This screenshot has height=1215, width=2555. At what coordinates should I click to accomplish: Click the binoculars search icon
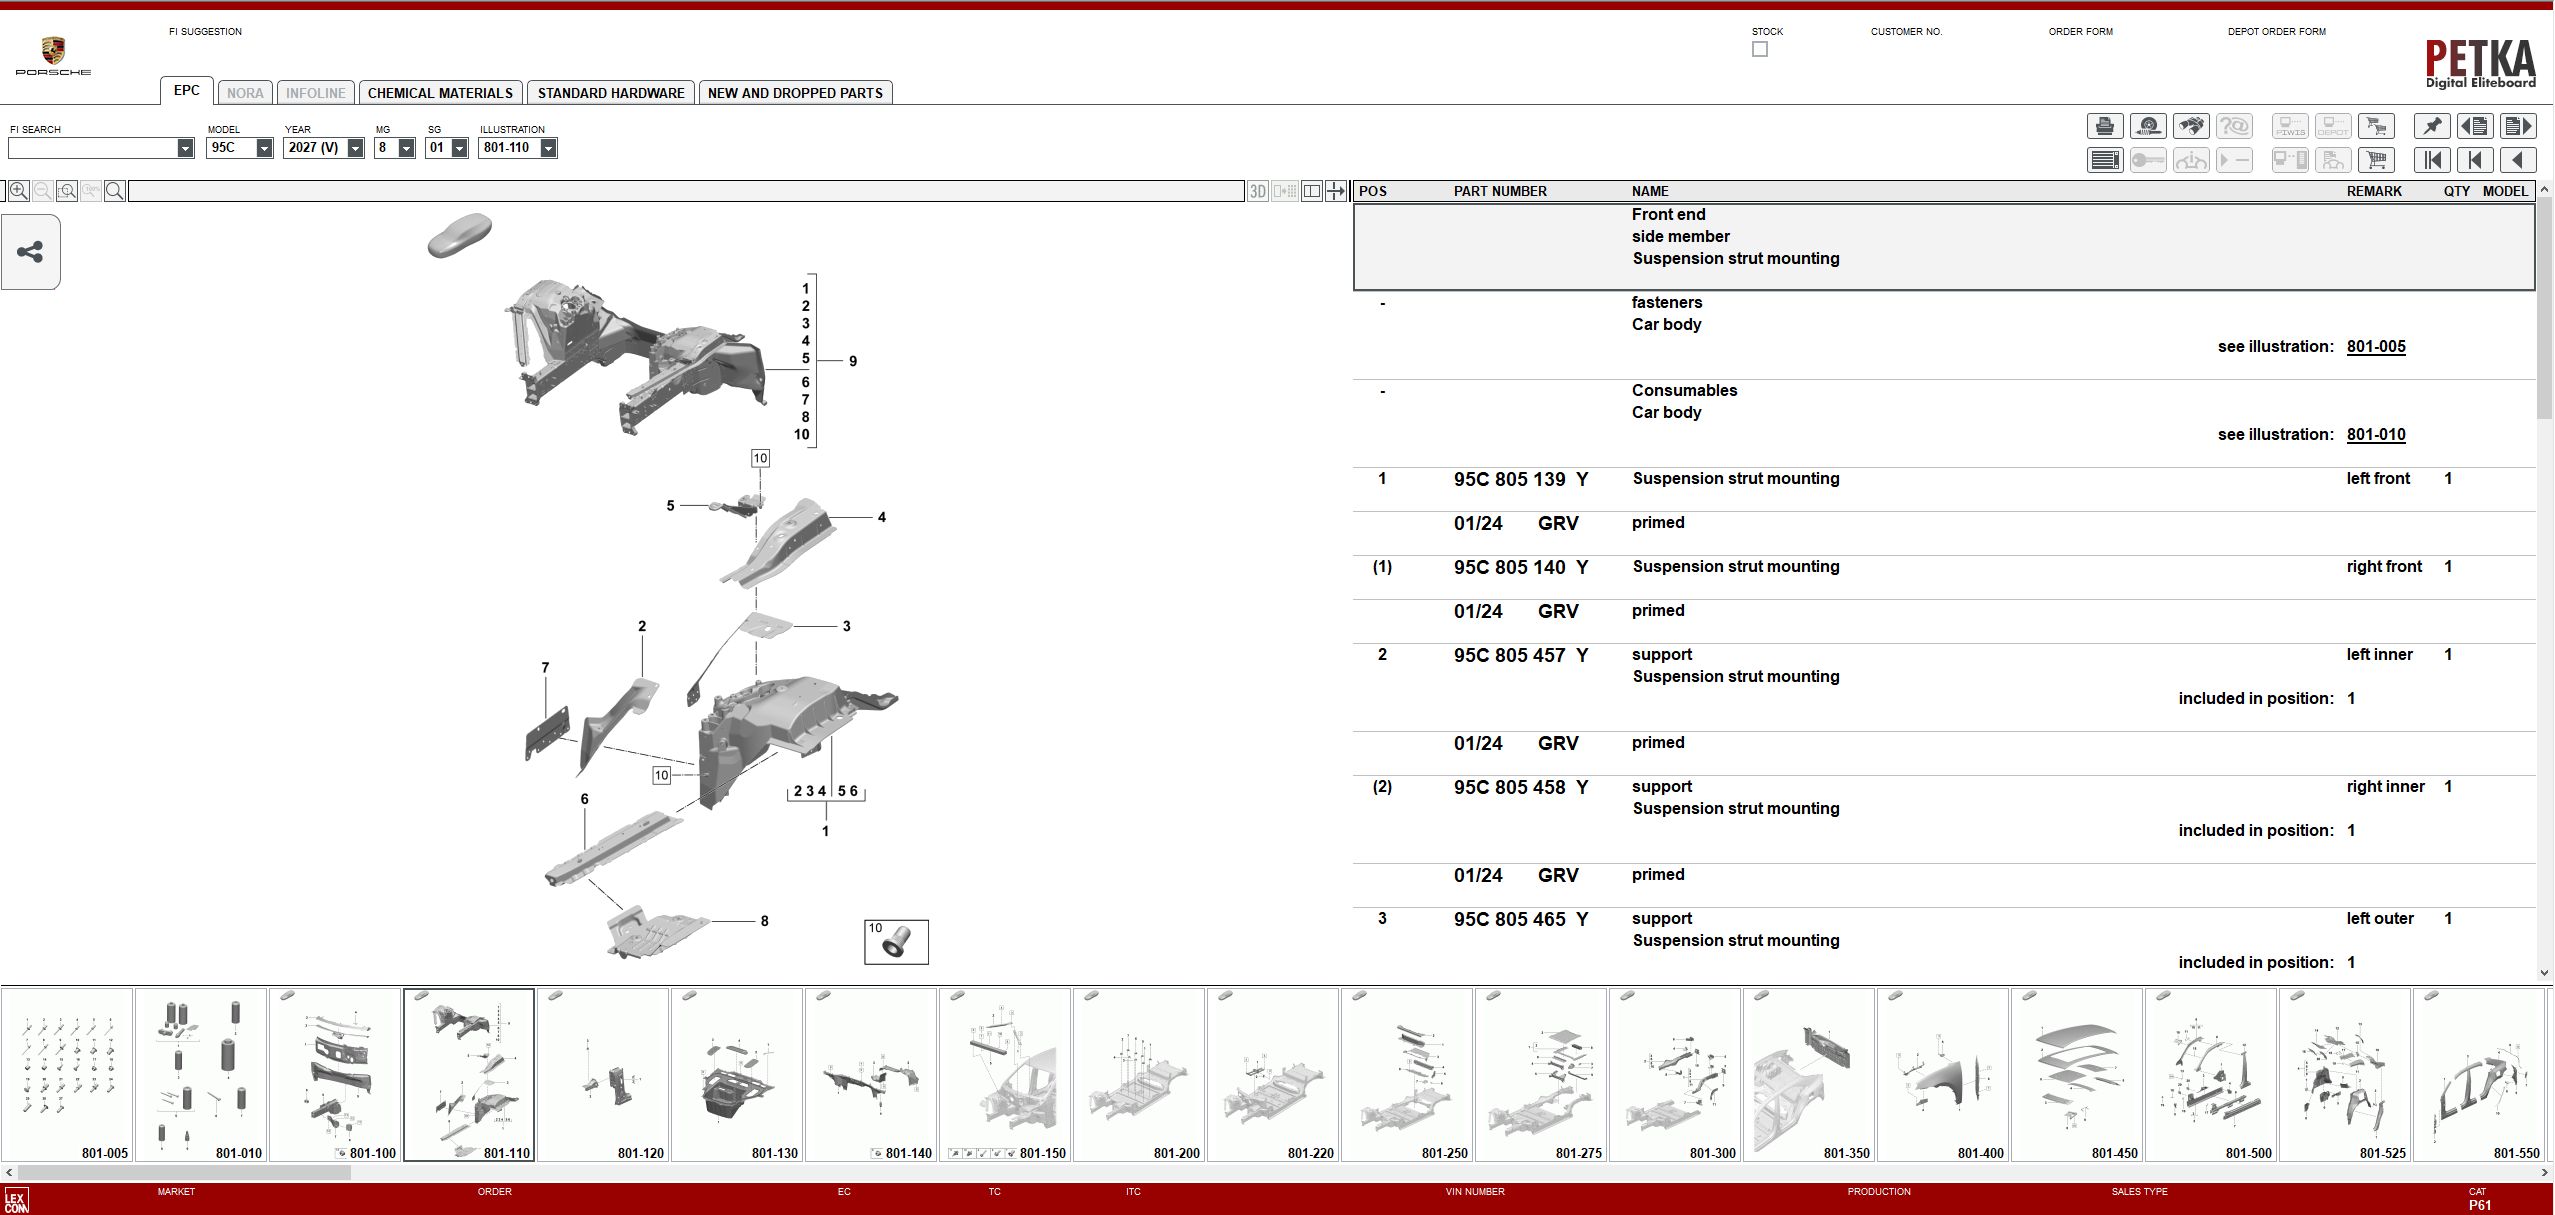click(2191, 126)
